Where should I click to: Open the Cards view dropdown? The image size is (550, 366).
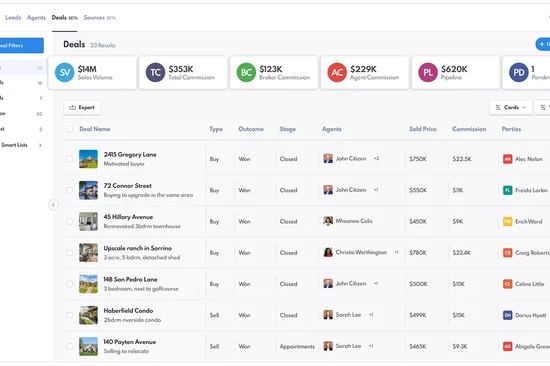coord(510,107)
